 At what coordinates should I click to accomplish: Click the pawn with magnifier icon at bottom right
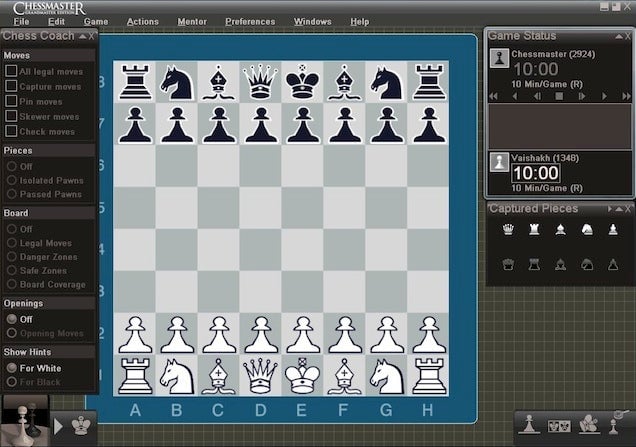click(612, 424)
